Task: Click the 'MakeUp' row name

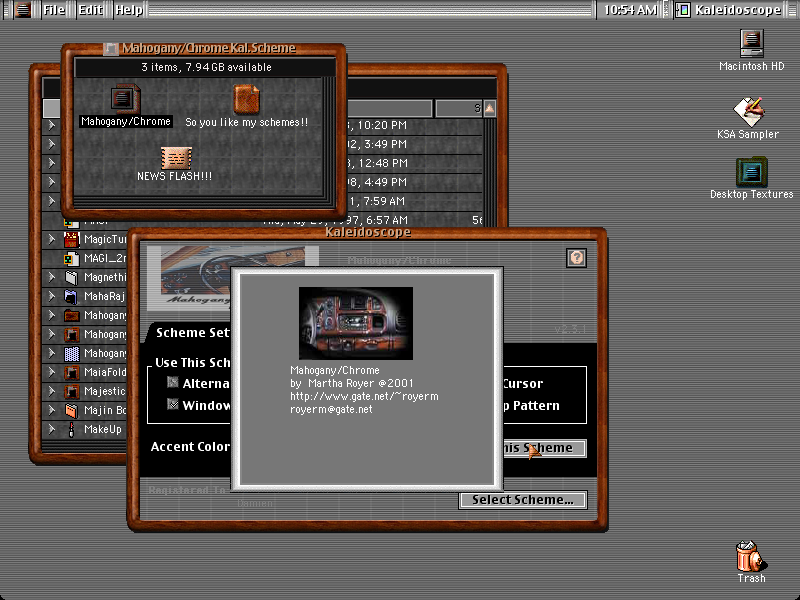Action: click(103, 429)
